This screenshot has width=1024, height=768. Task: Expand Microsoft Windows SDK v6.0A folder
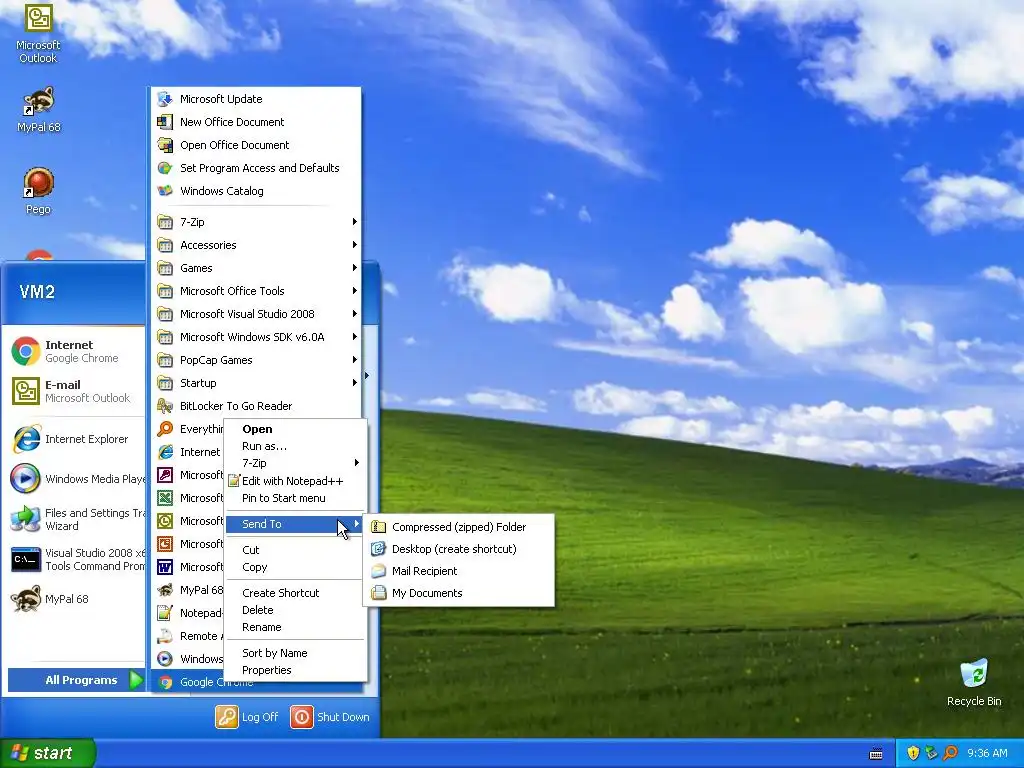(x=257, y=337)
